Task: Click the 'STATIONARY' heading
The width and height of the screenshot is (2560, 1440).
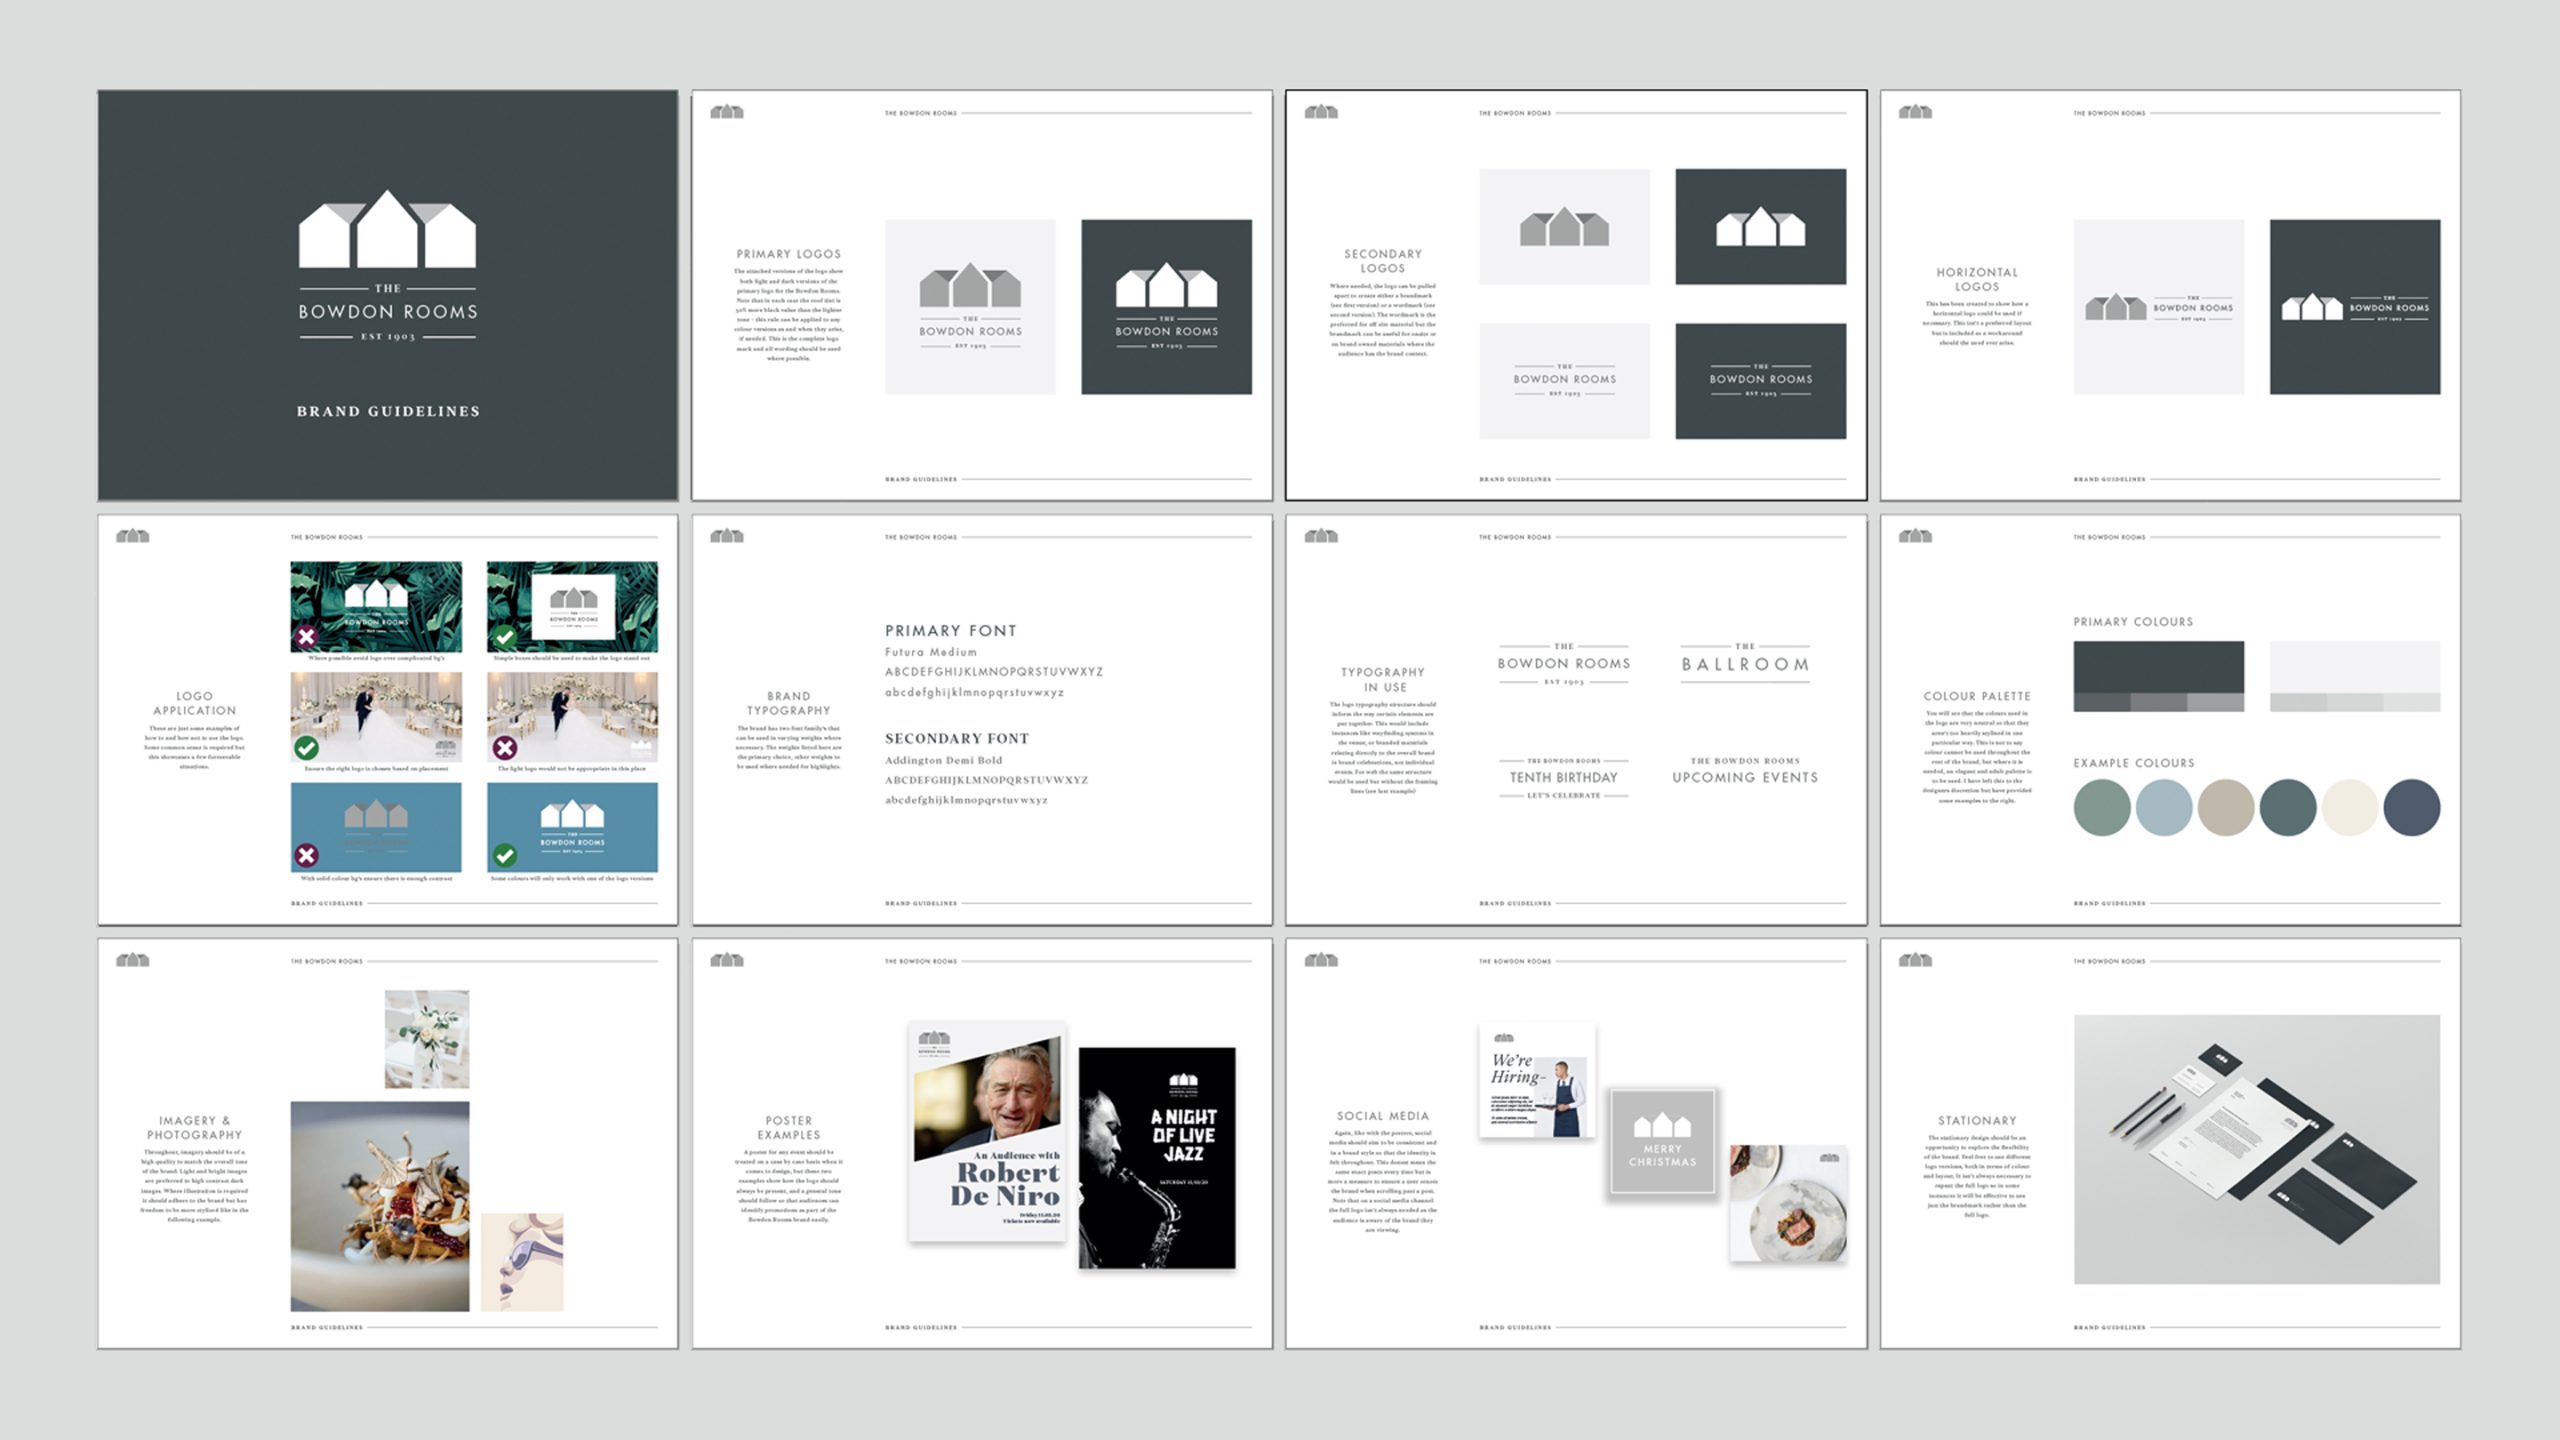Action: [x=1977, y=1121]
